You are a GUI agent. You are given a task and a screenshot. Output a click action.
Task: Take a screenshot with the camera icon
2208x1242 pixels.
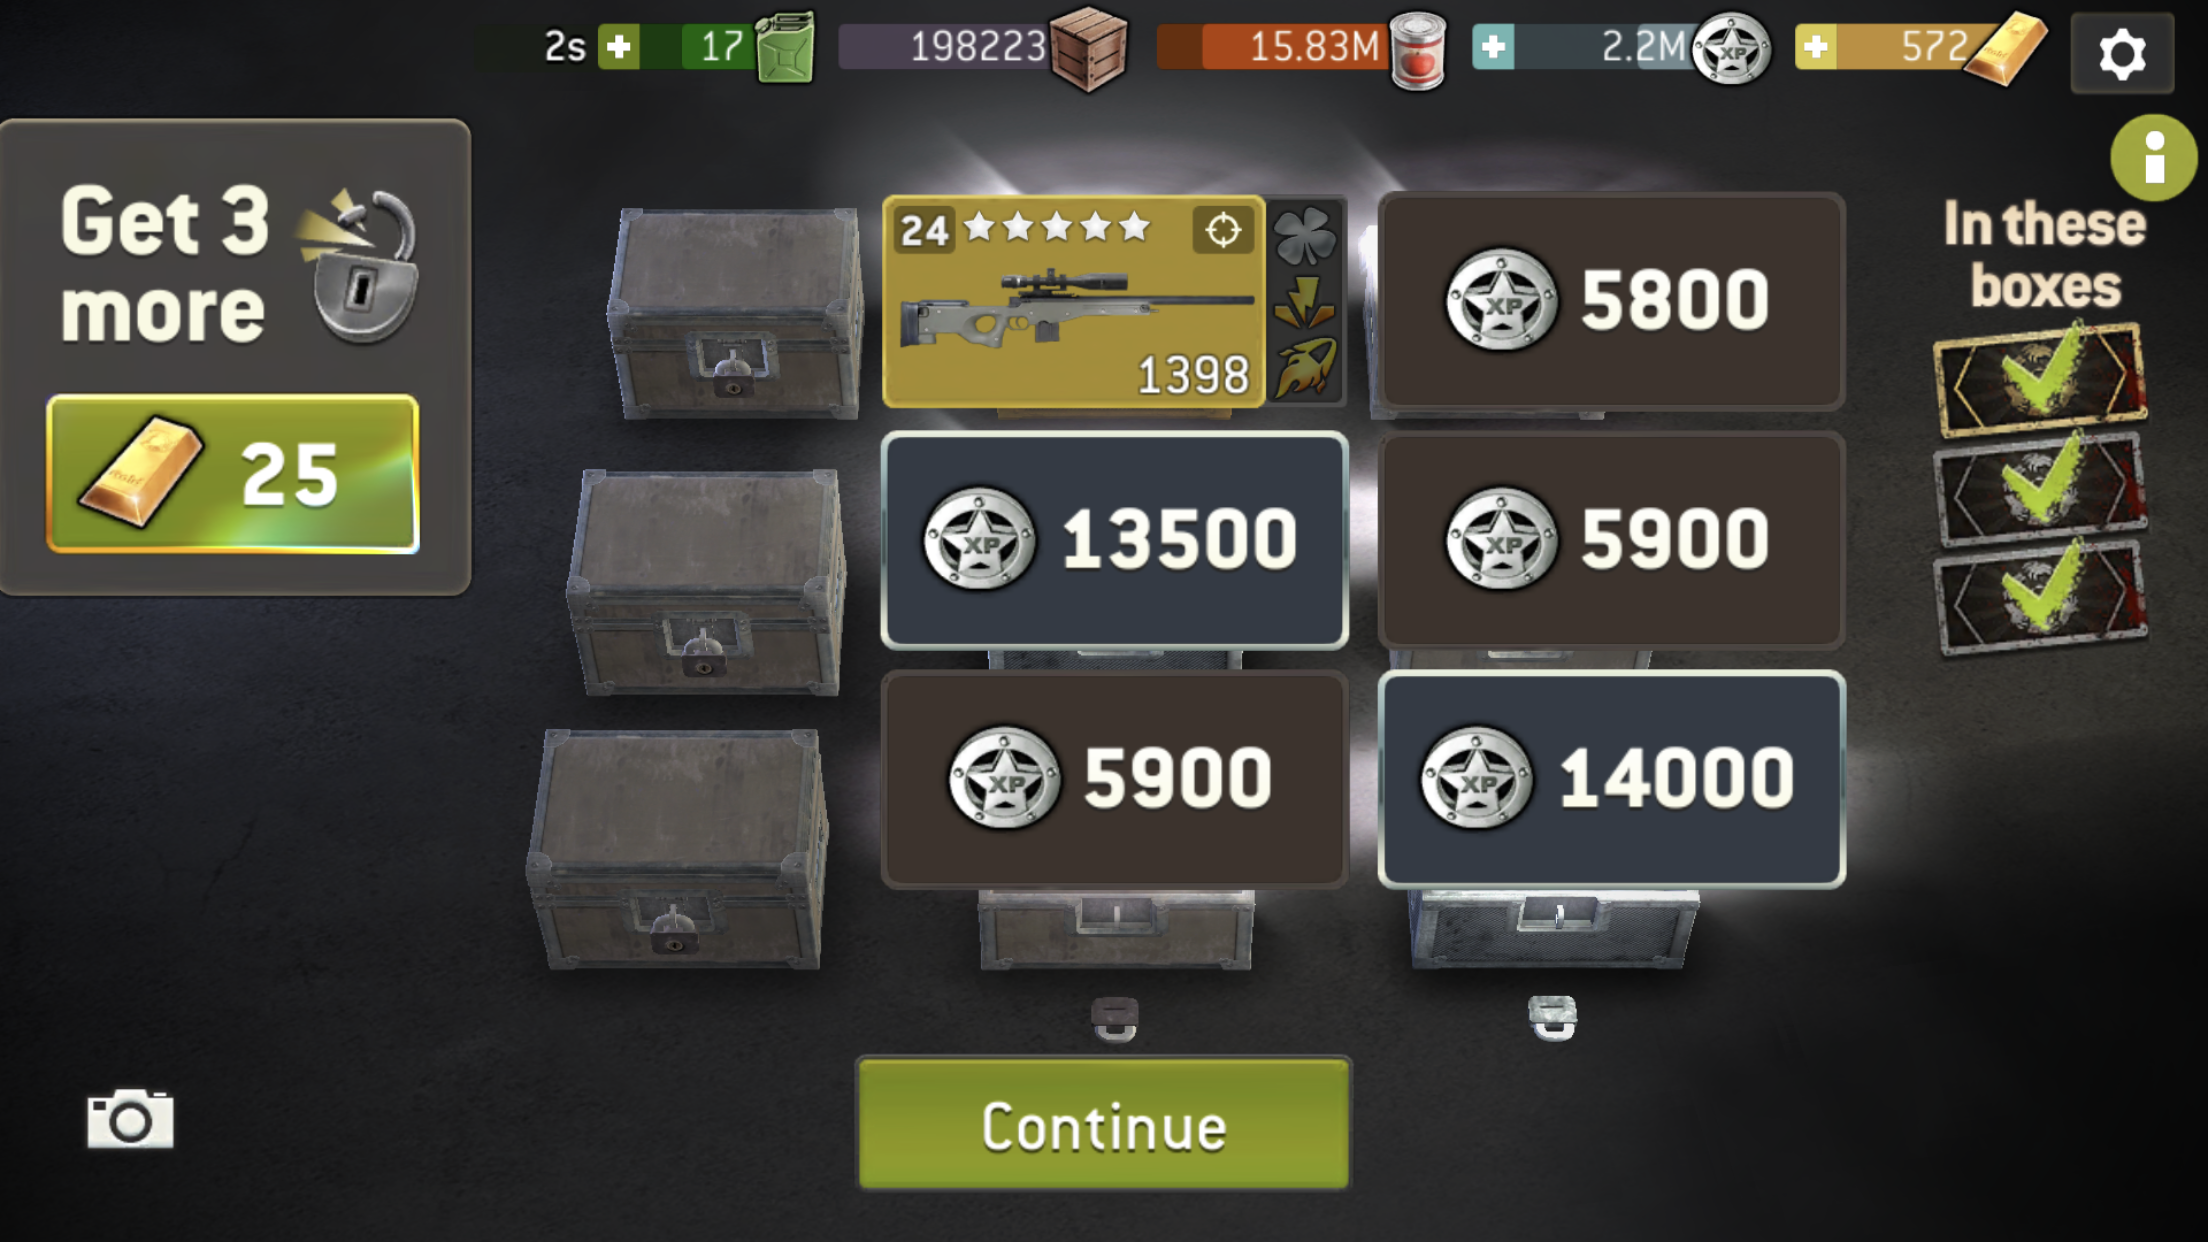[x=130, y=1118]
